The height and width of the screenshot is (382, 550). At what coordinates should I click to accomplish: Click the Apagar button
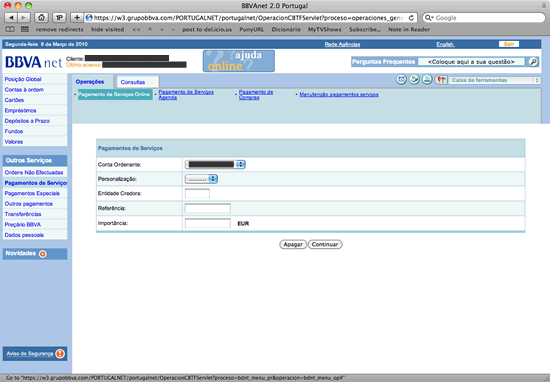[x=293, y=244]
